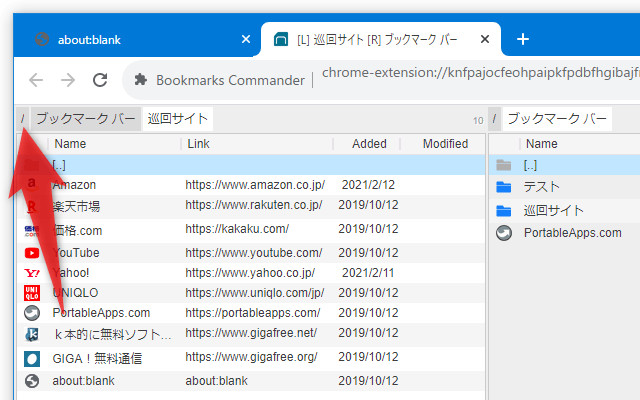Select the 楽天市場 bookmark name
Viewport: 640px width, 400px height.
pos(76,207)
